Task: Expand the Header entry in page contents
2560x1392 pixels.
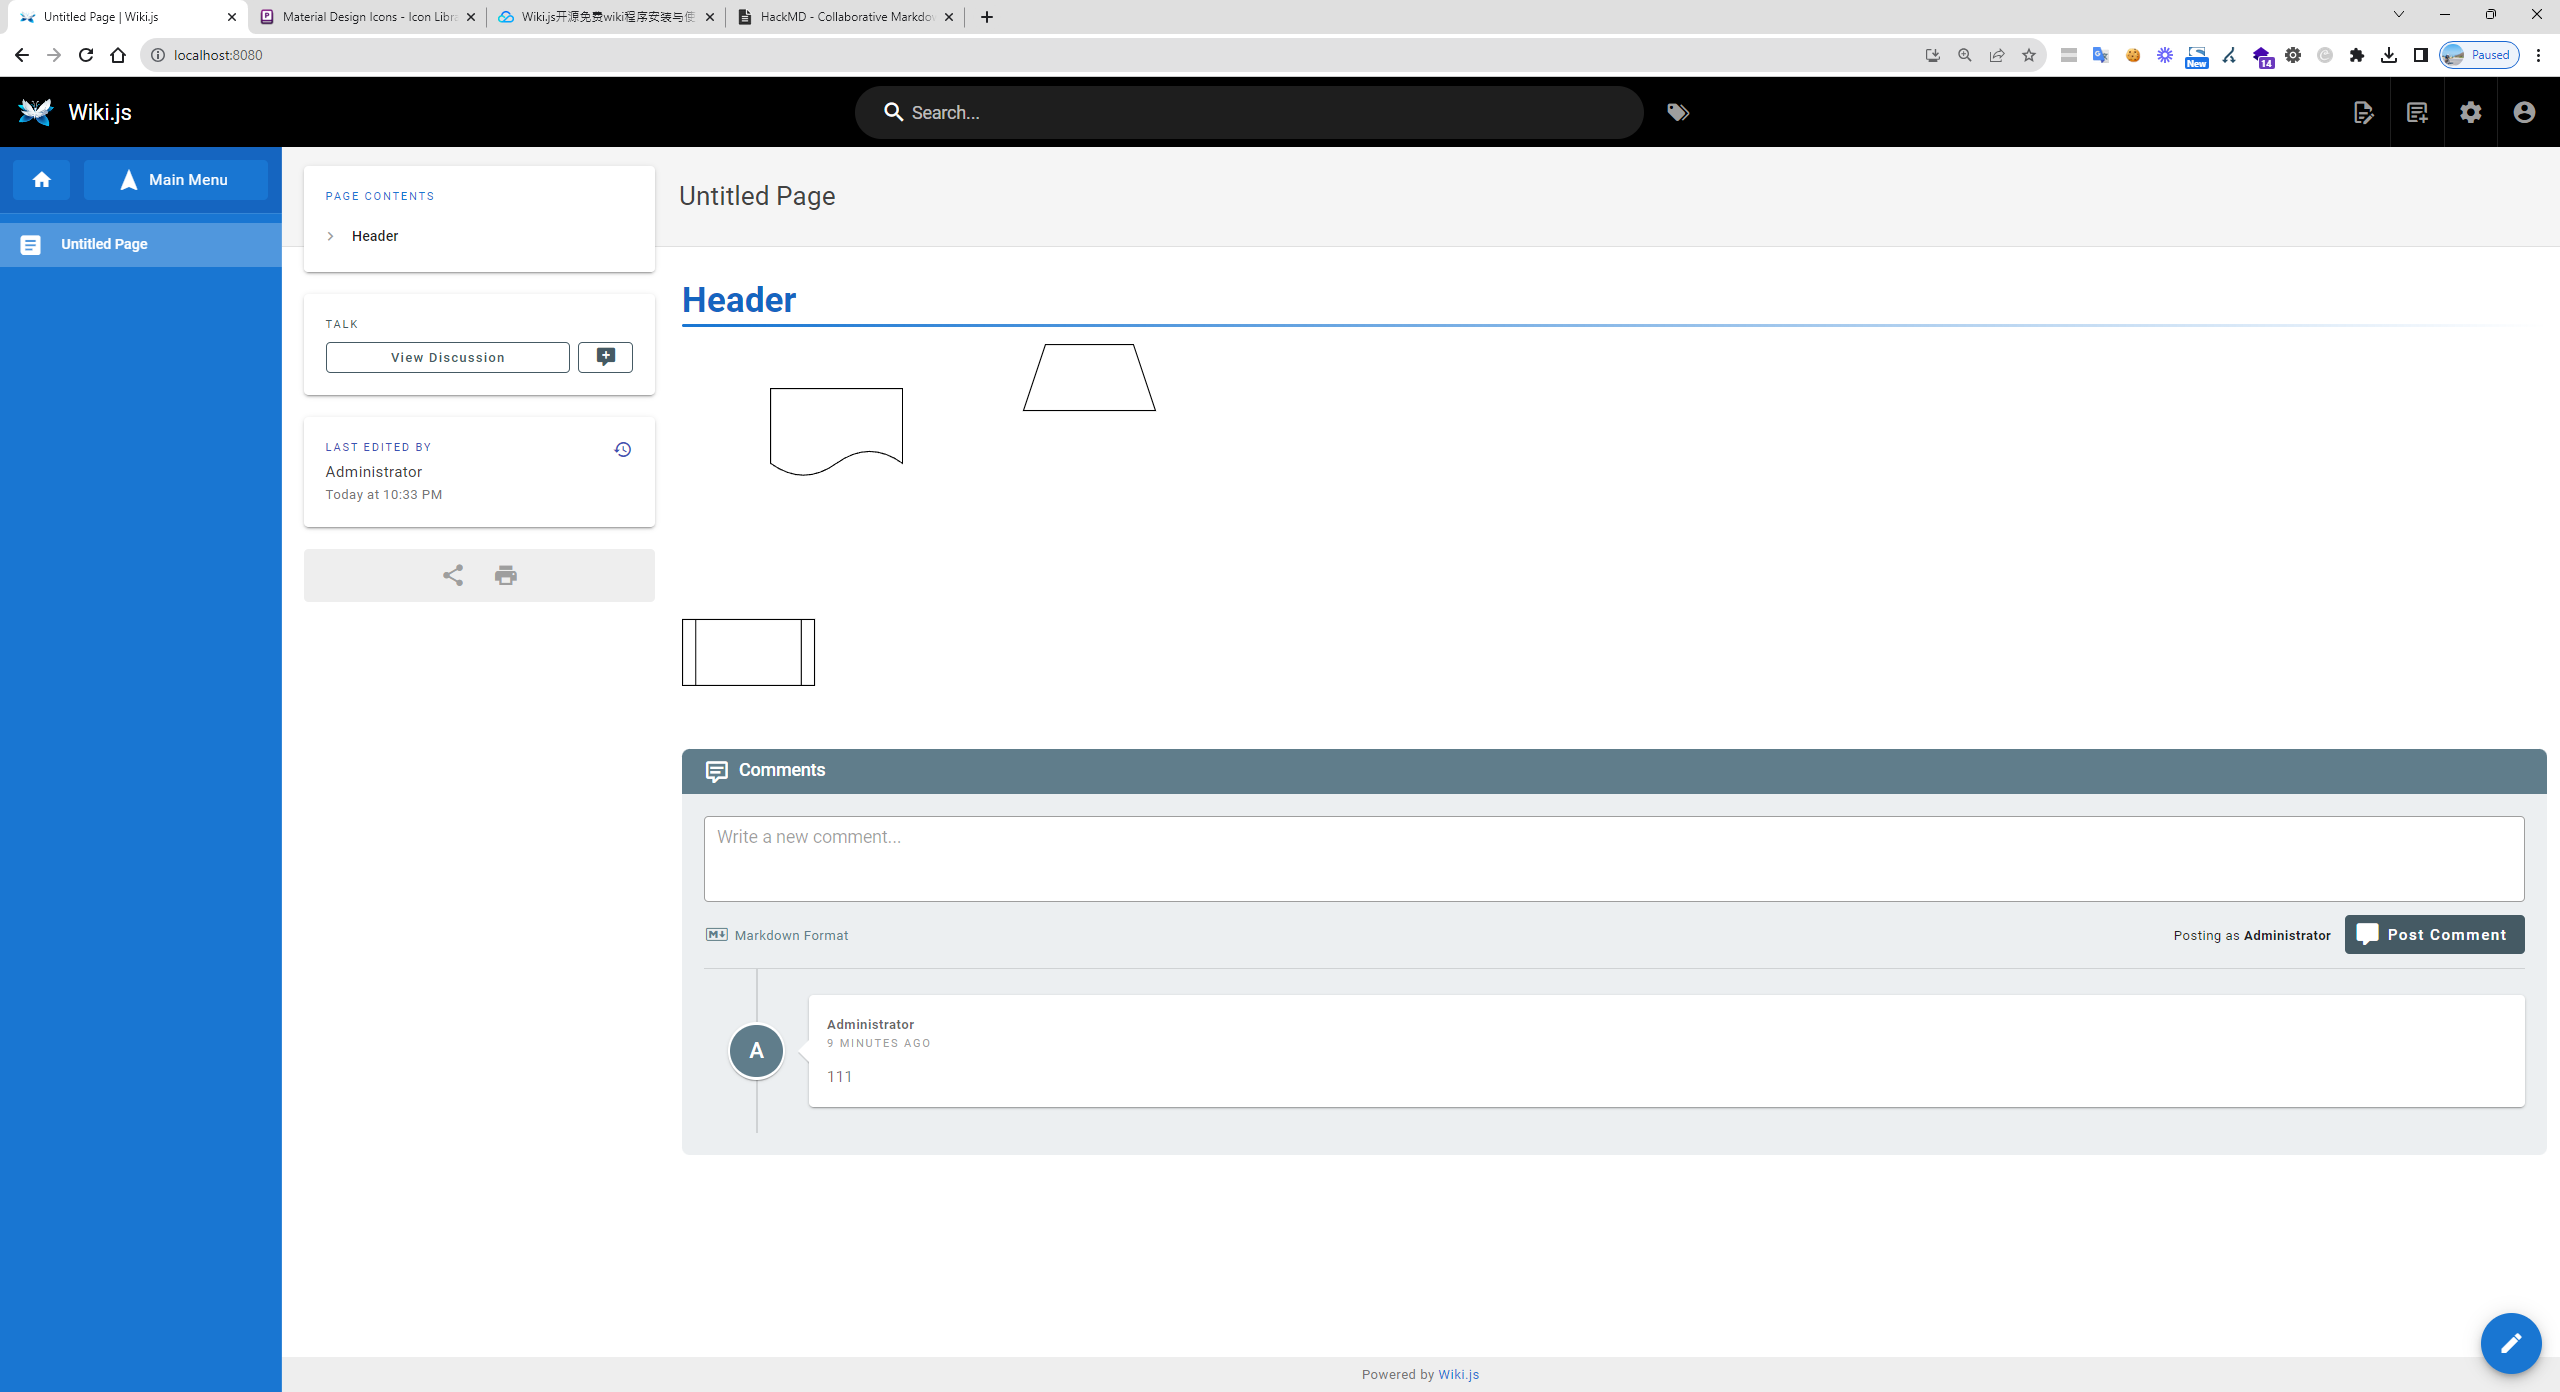Action: 331,236
